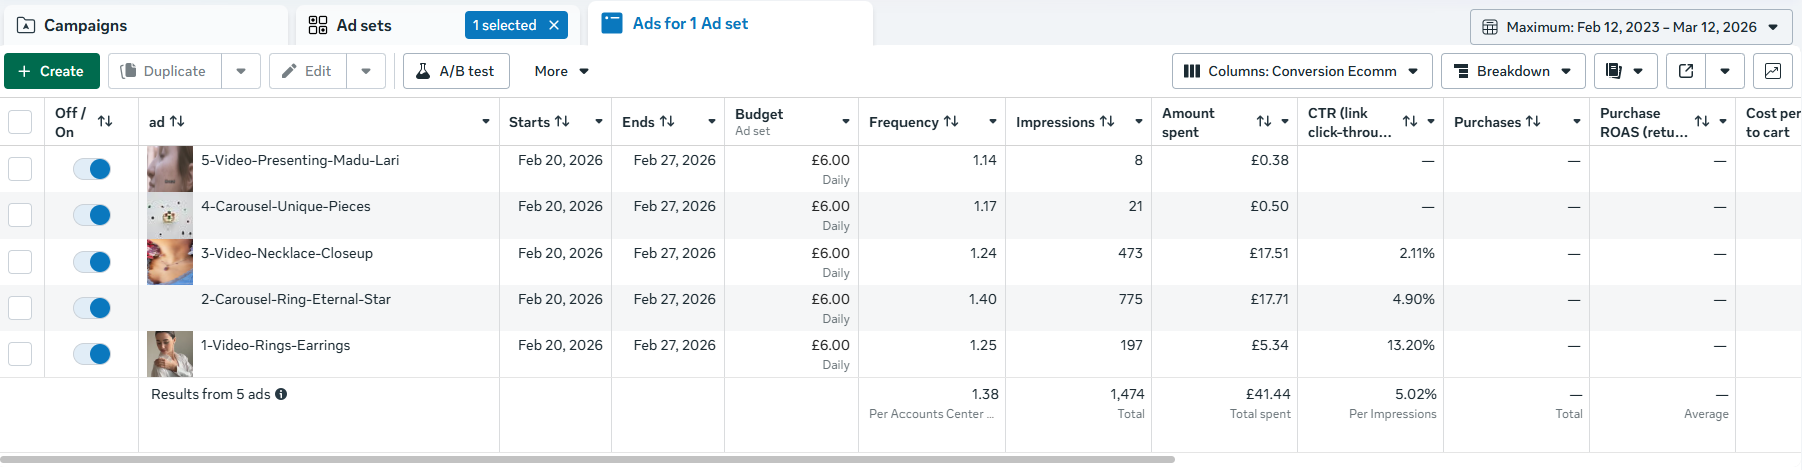The width and height of the screenshot is (1802, 470).
Task: Turn off the 5-Video-Presenting-Madu-Lari ad
Action: (x=92, y=169)
